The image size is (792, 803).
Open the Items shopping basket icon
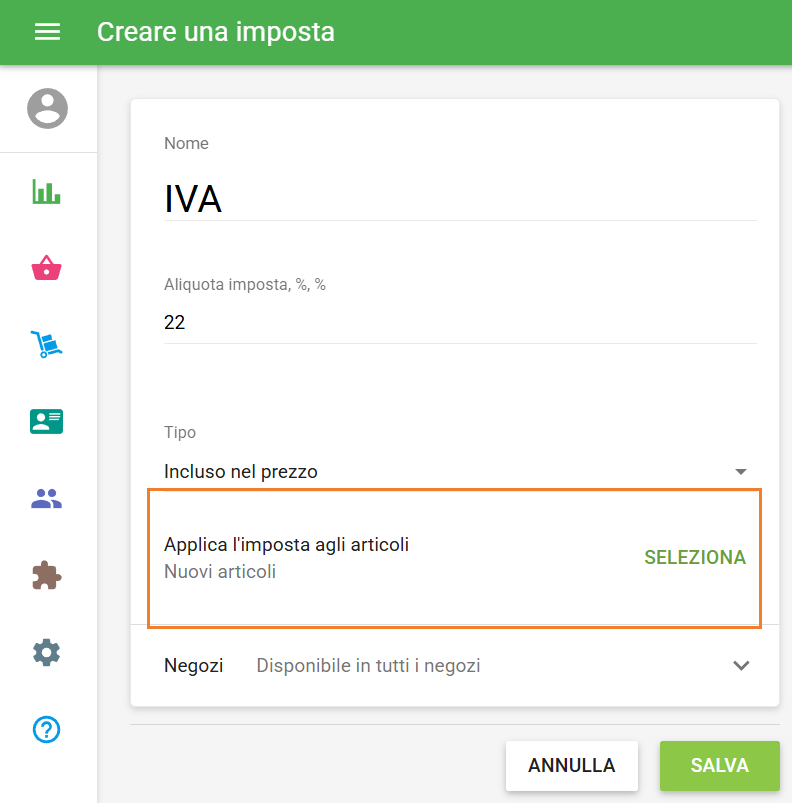coord(47,267)
